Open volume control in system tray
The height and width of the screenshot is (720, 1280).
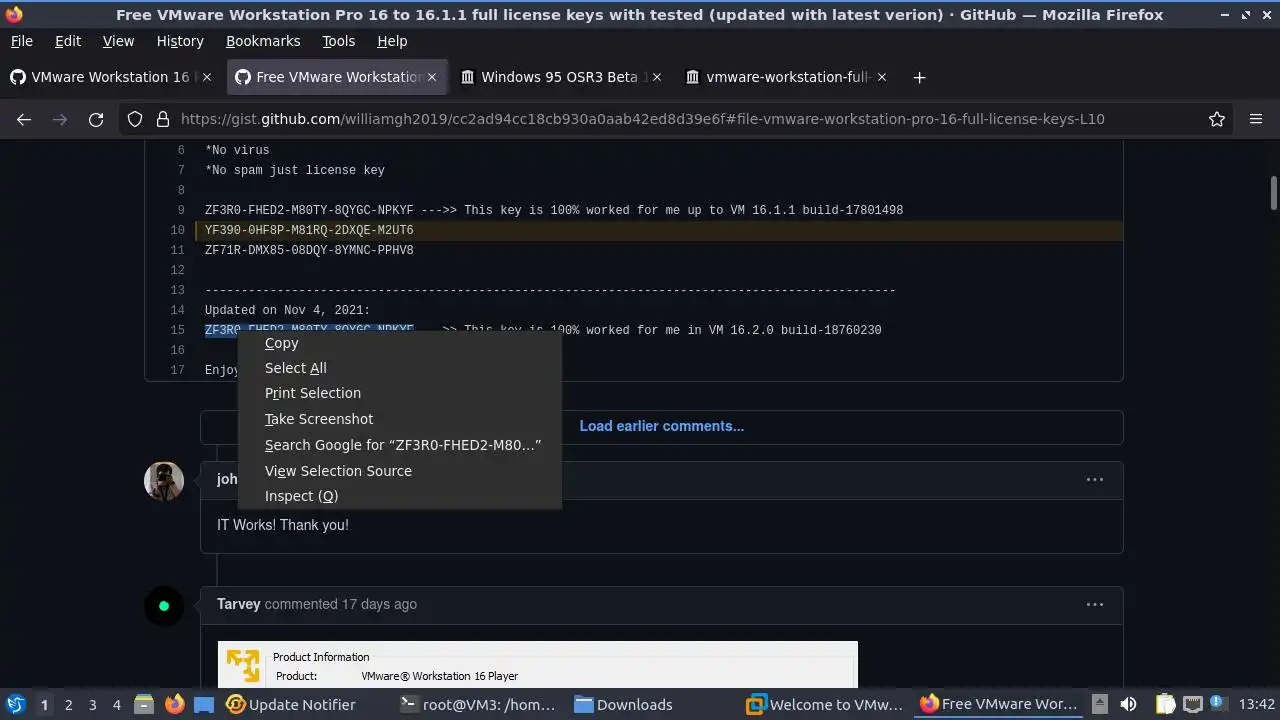point(1128,704)
